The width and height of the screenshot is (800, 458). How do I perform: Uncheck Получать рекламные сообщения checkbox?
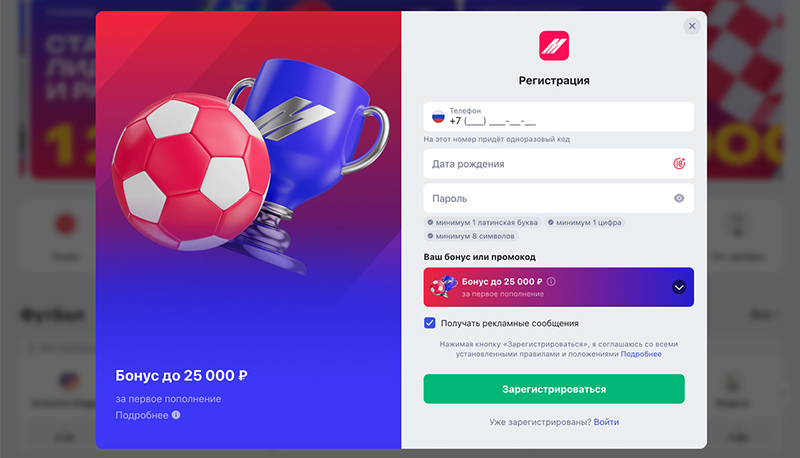[x=430, y=323]
